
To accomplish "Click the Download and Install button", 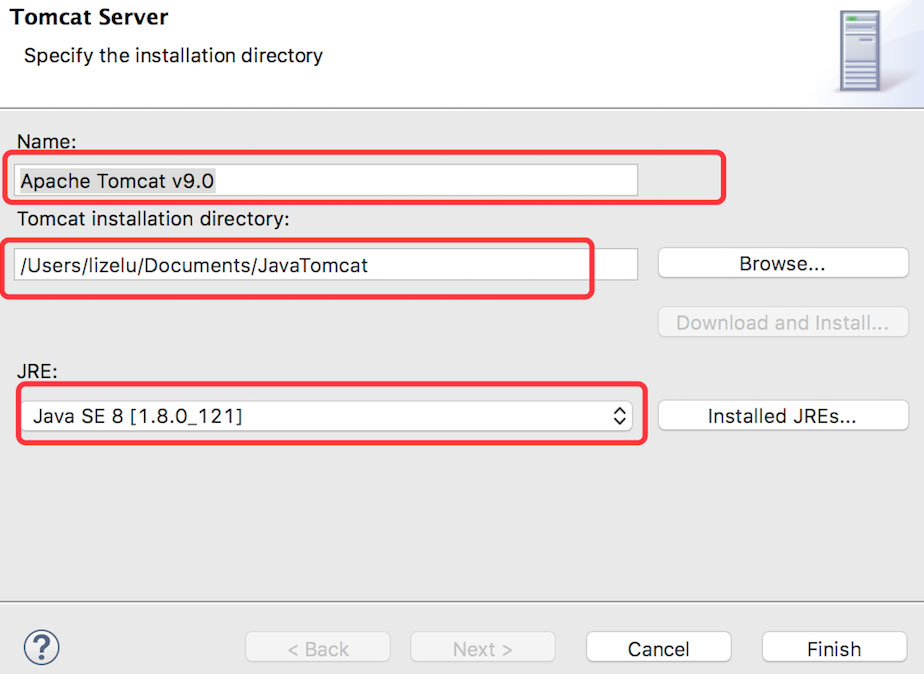I will click(782, 322).
